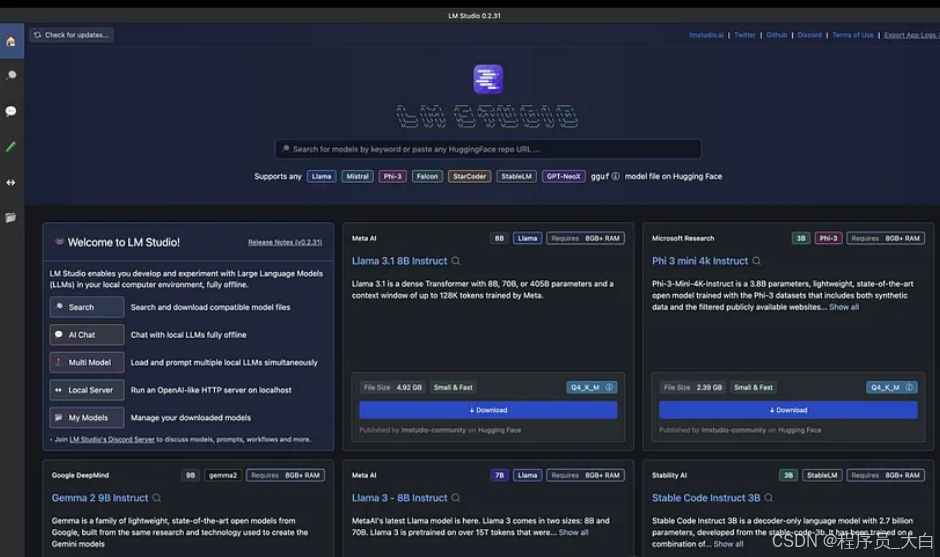Select the Mistral tag under search bar

(x=357, y=176)
